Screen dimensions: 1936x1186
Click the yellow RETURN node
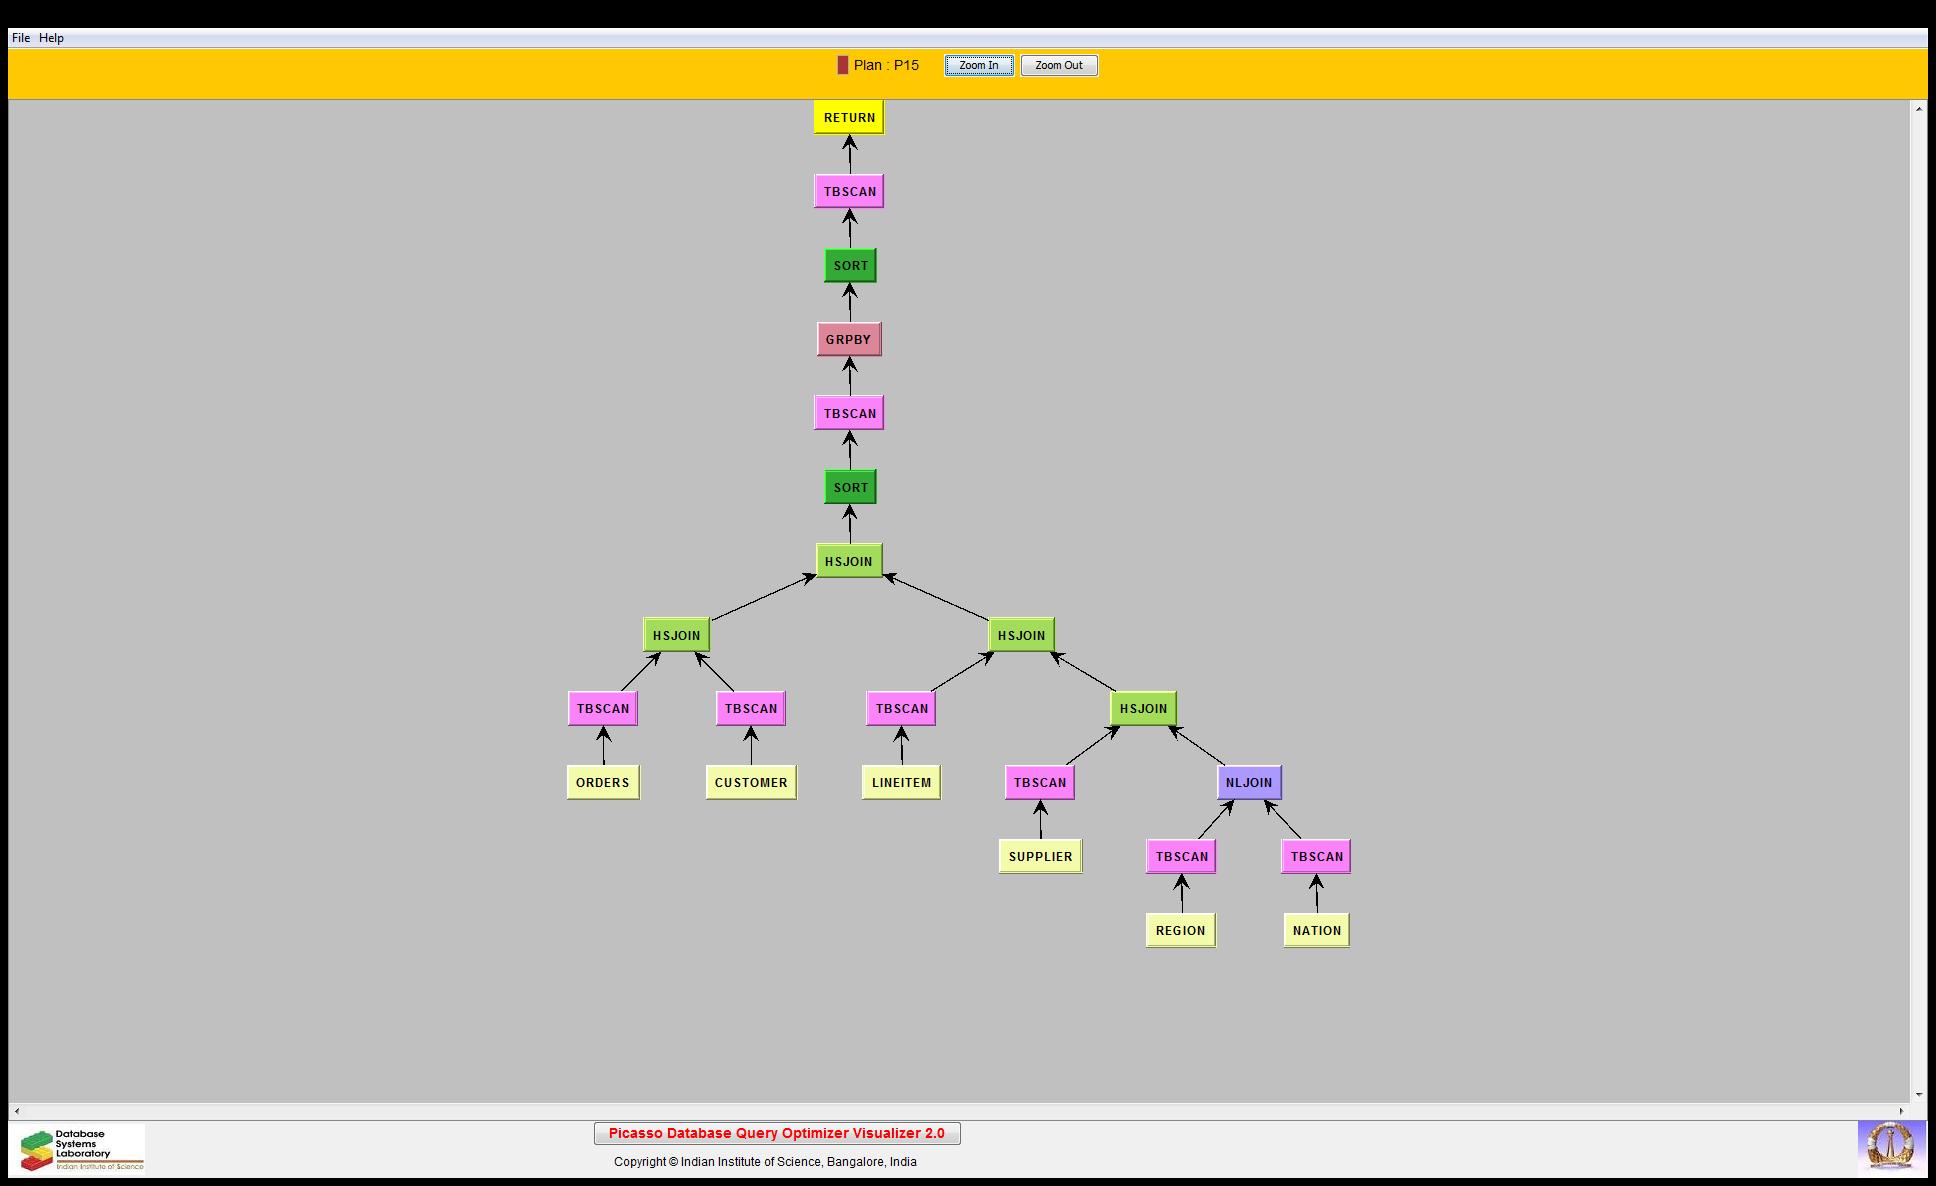tap(849, 118)
